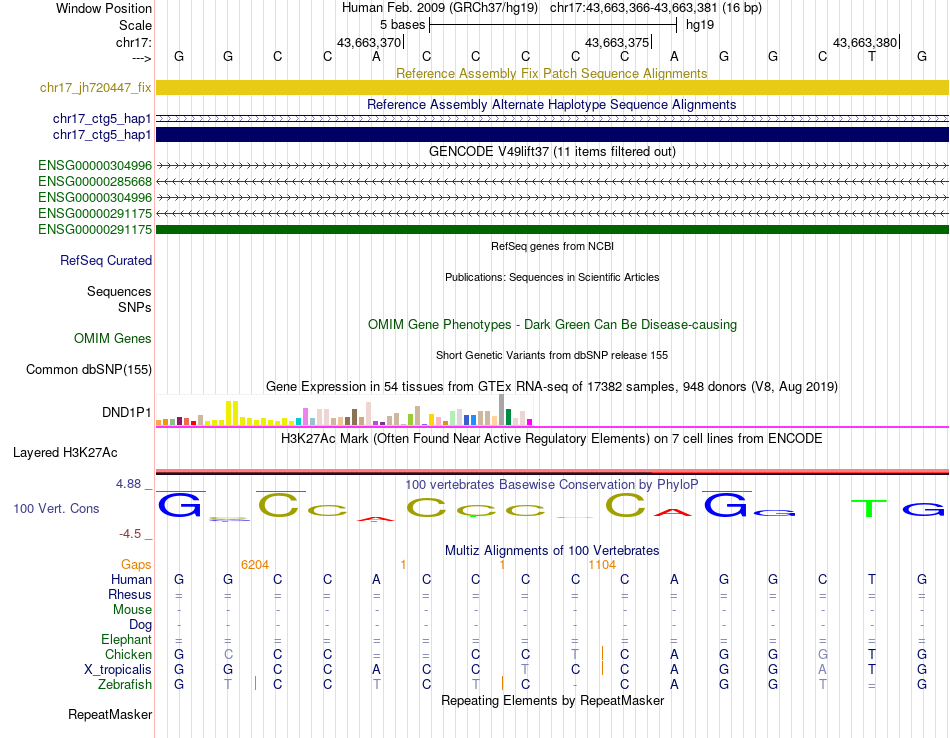
Task: Click position label 43,663,380
Action: pyautogui.click(x=865, y=42)
